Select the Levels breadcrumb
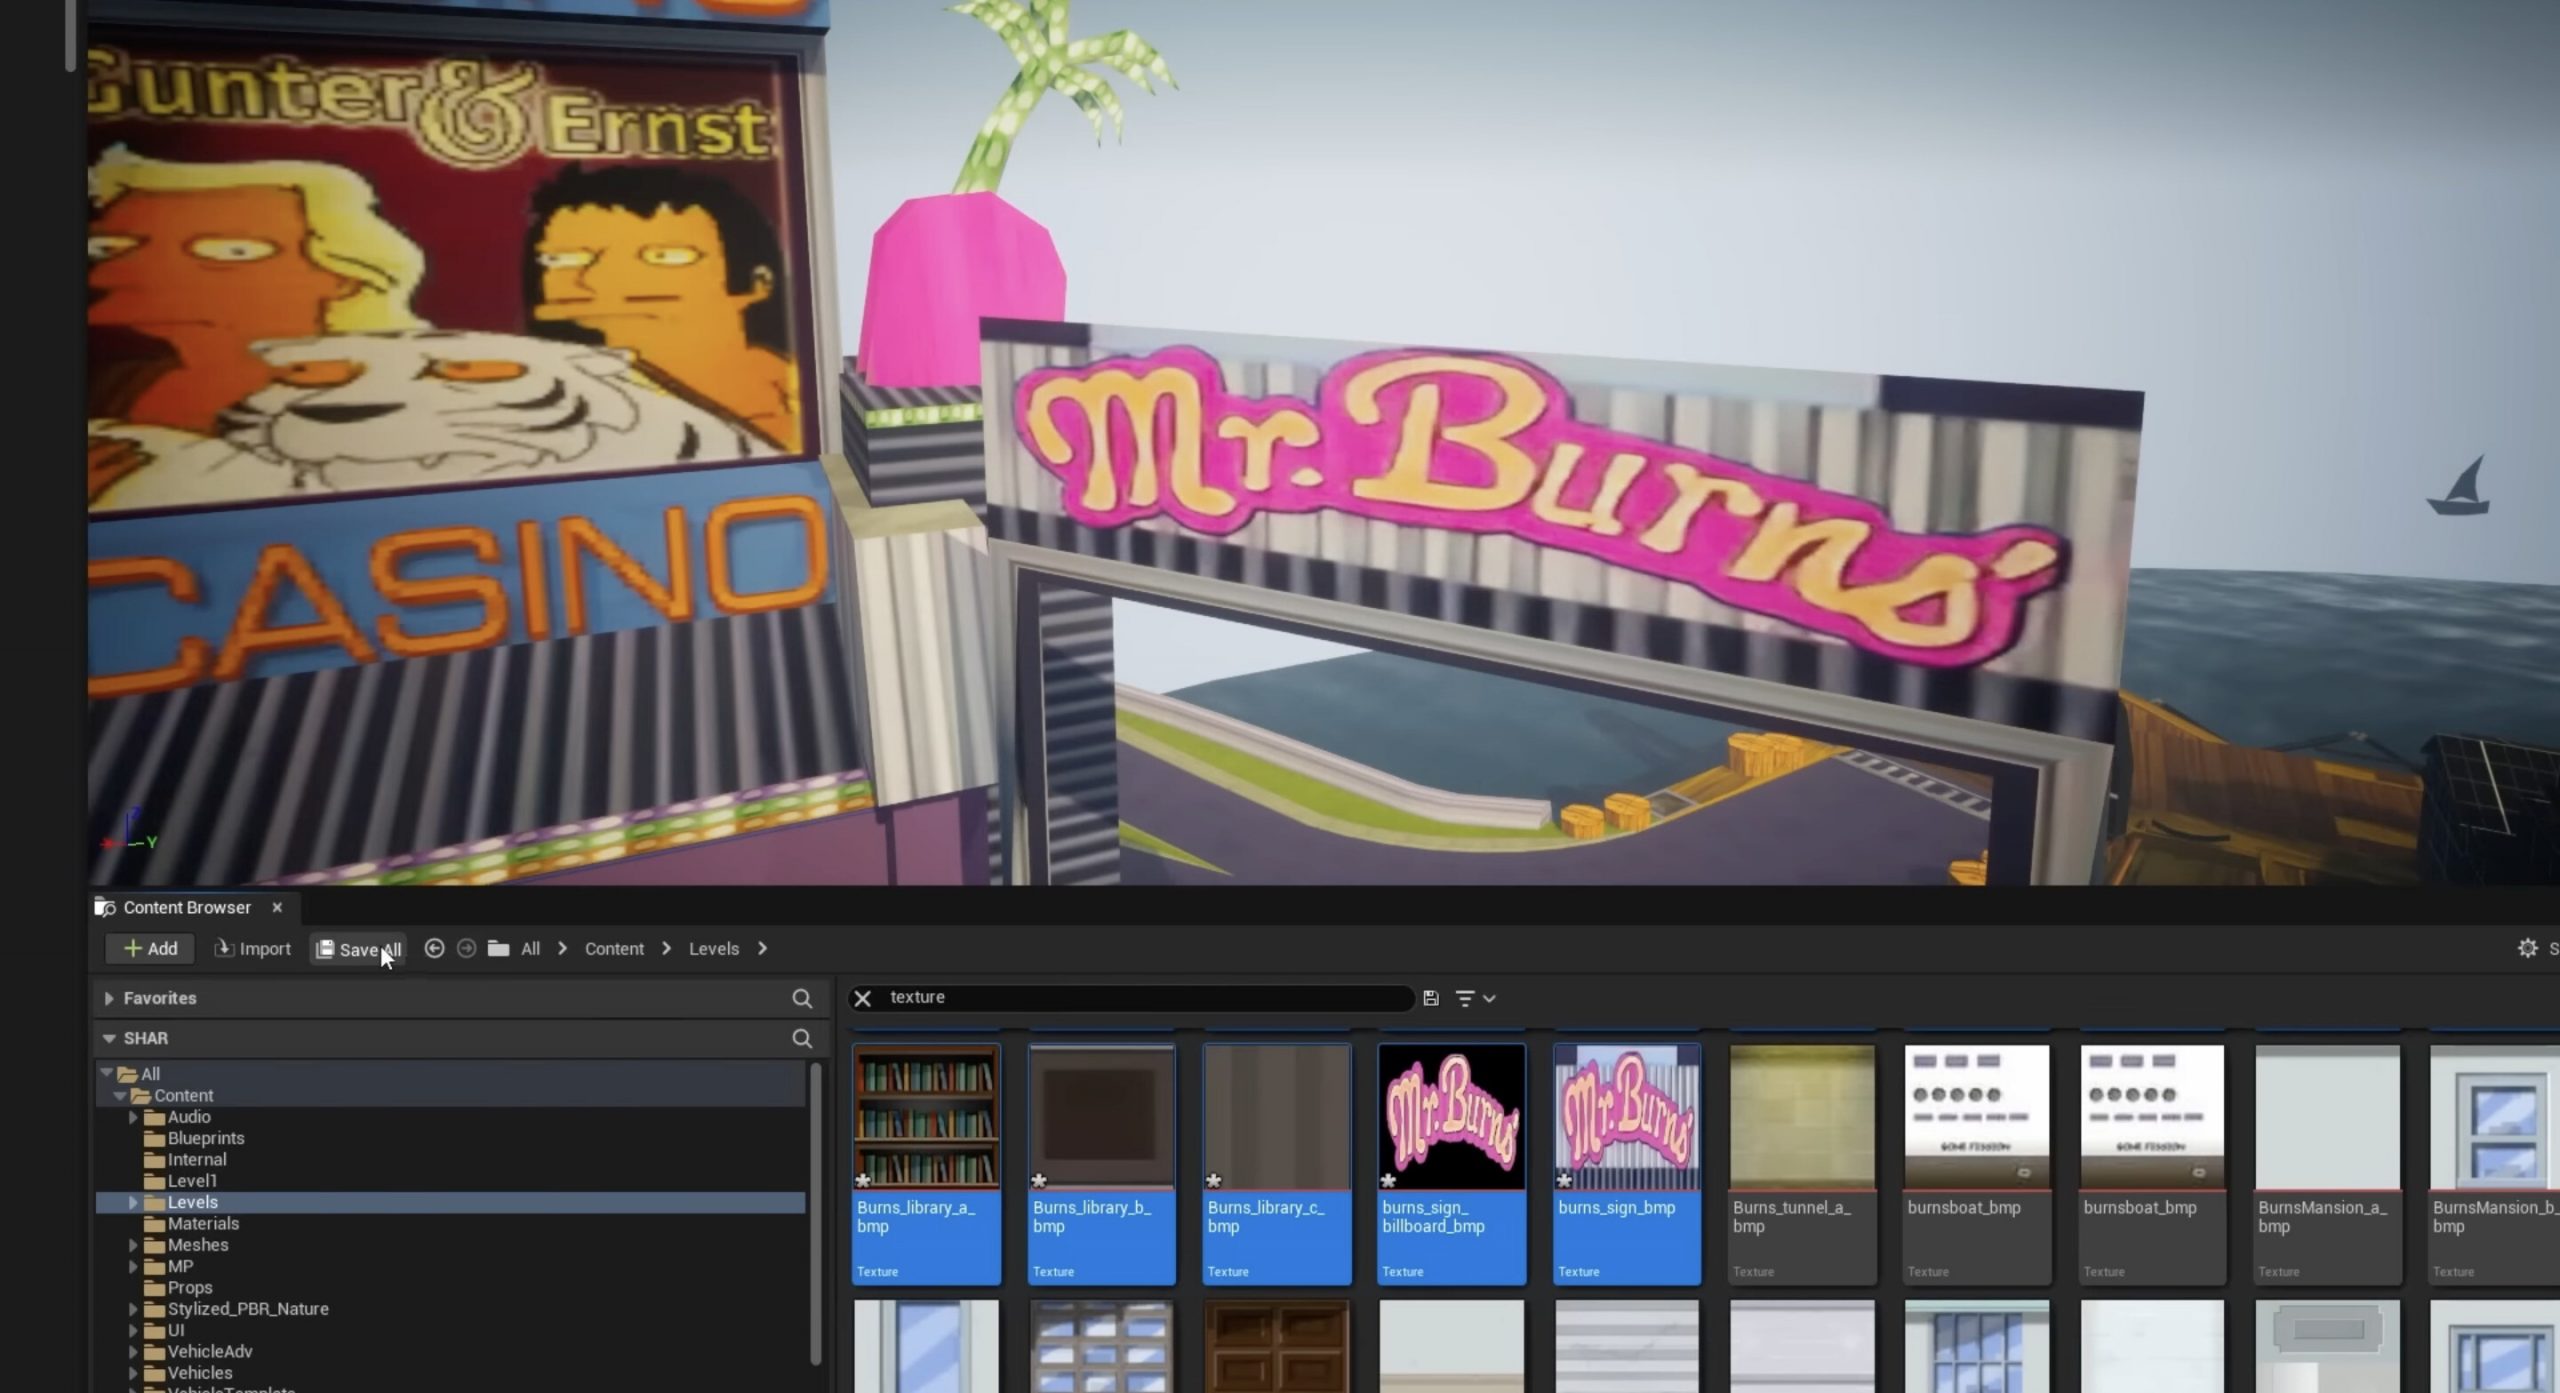 [714, 948]
